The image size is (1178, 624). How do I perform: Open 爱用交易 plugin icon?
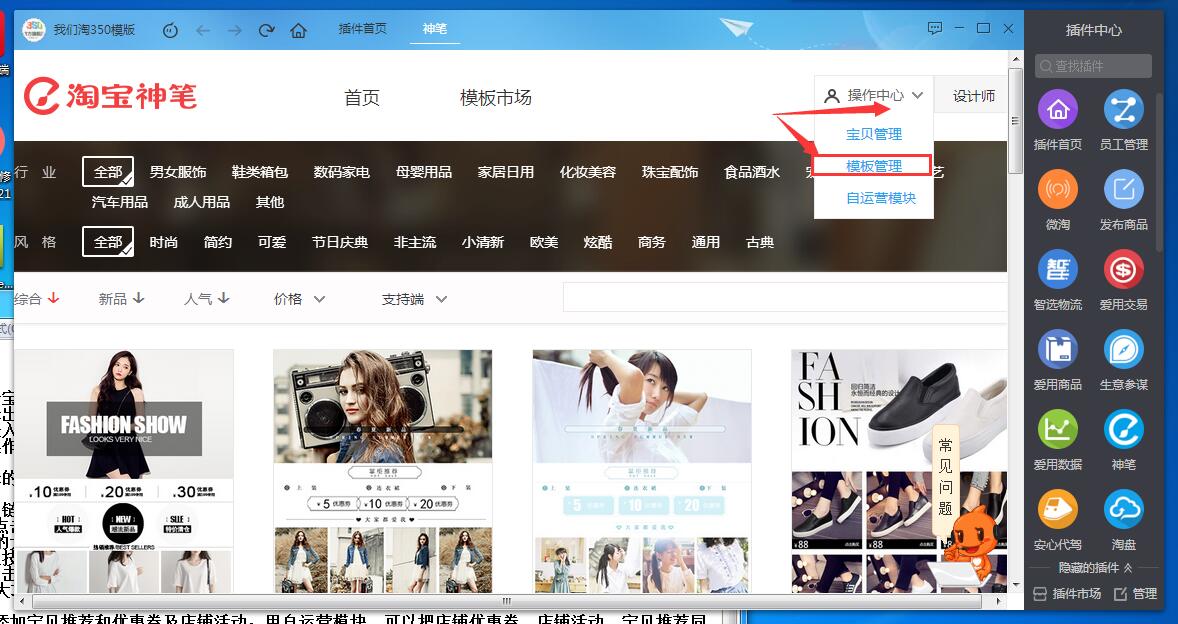[1123, 270]
